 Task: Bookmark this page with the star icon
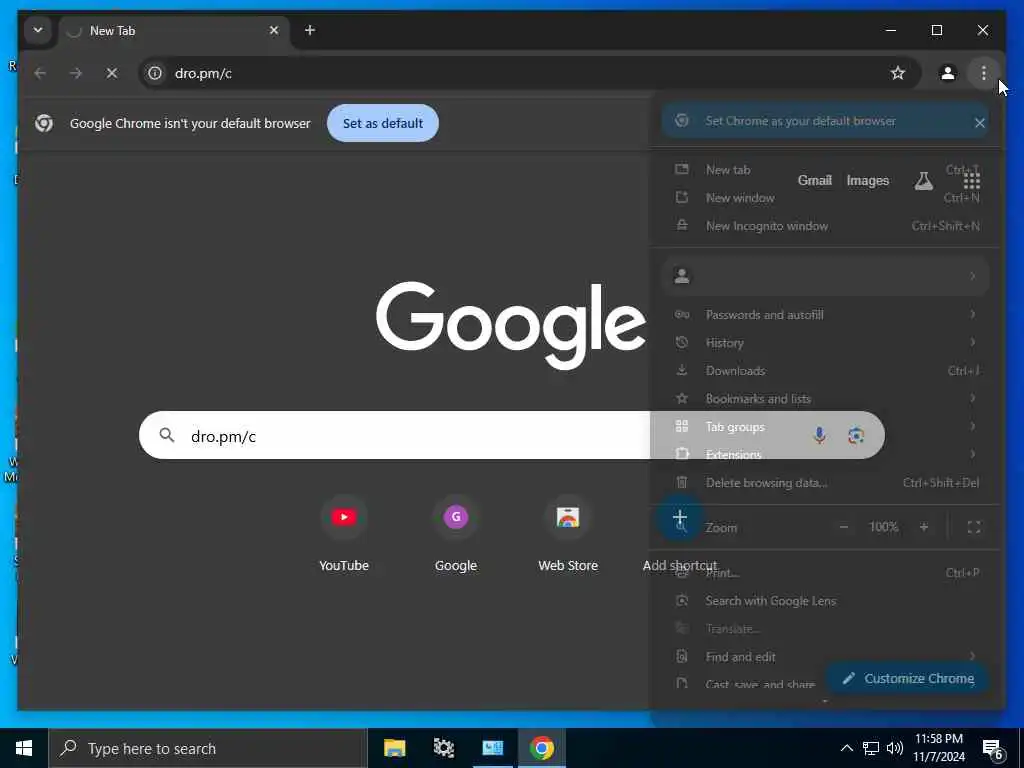pyautogui.click(x=898, y=73)
